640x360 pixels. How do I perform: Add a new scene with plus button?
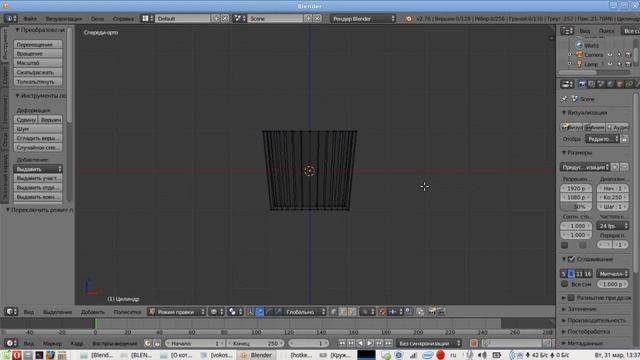tap(308, 18)
